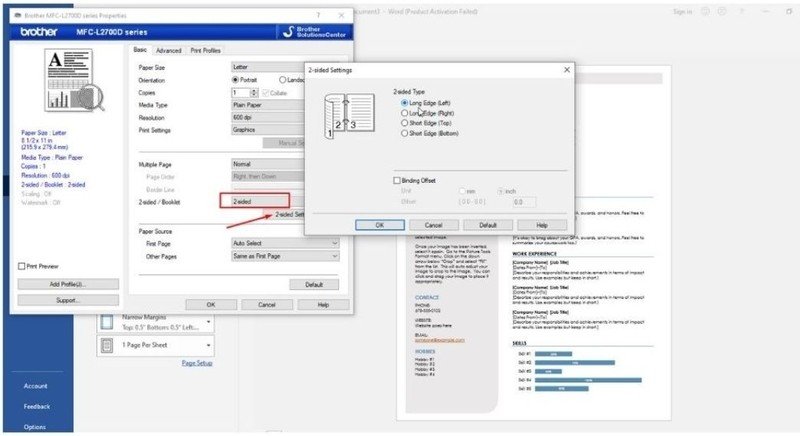
Task: Toggle the Print Preview checkbox
Action: coord(22,266)
